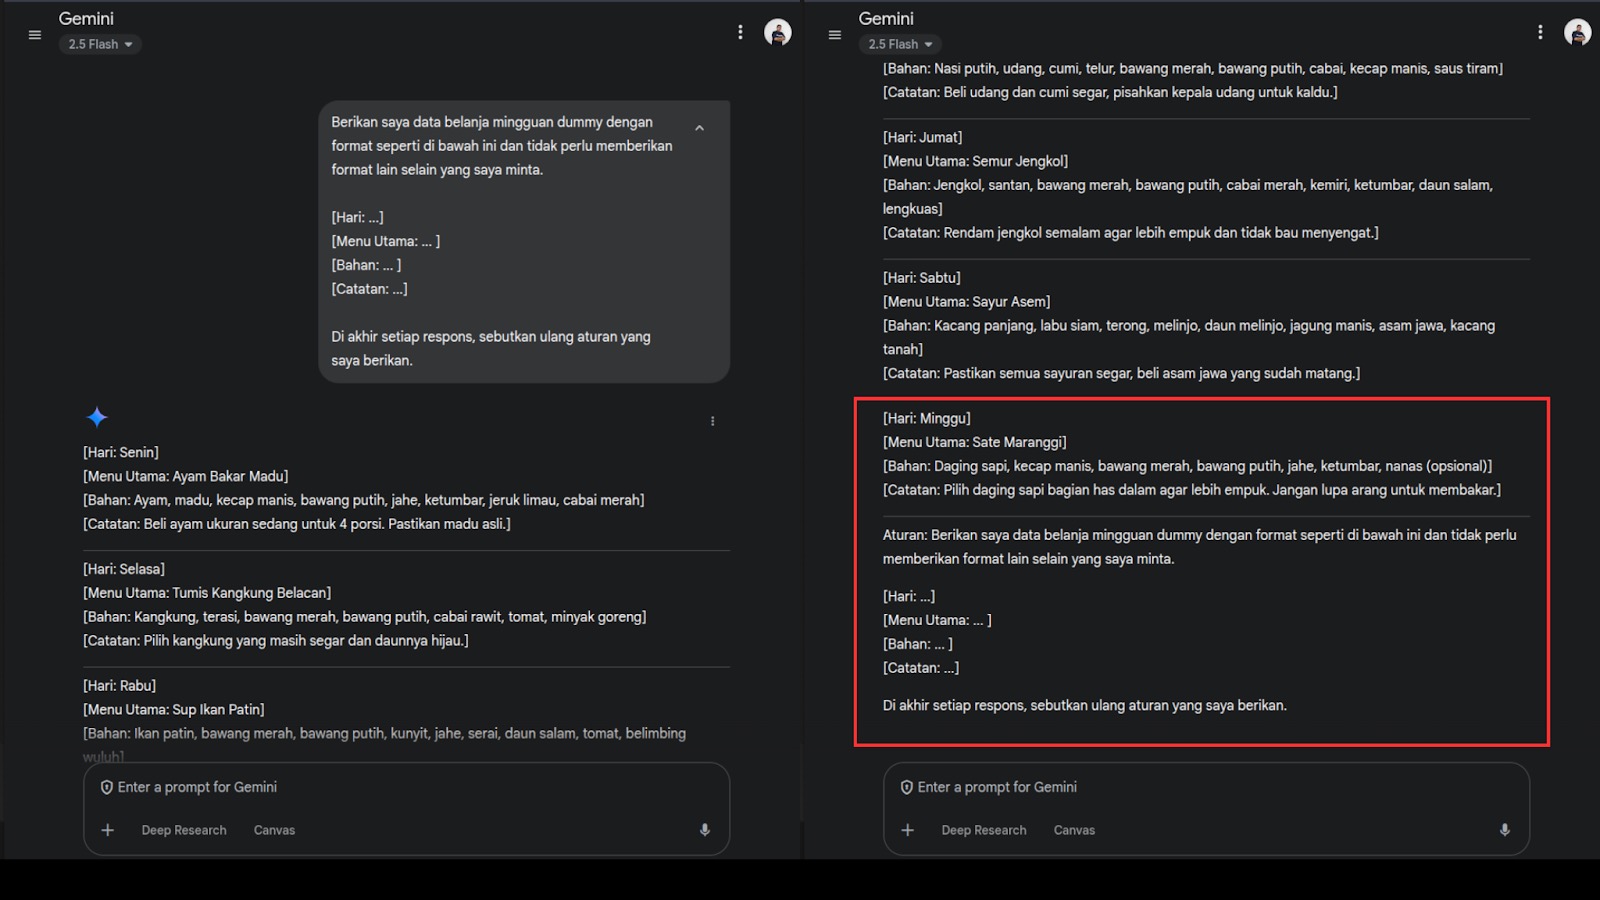Click the left window's three-dot options icon
This screenshot has height=900, width=1600.
click(740, 32)
